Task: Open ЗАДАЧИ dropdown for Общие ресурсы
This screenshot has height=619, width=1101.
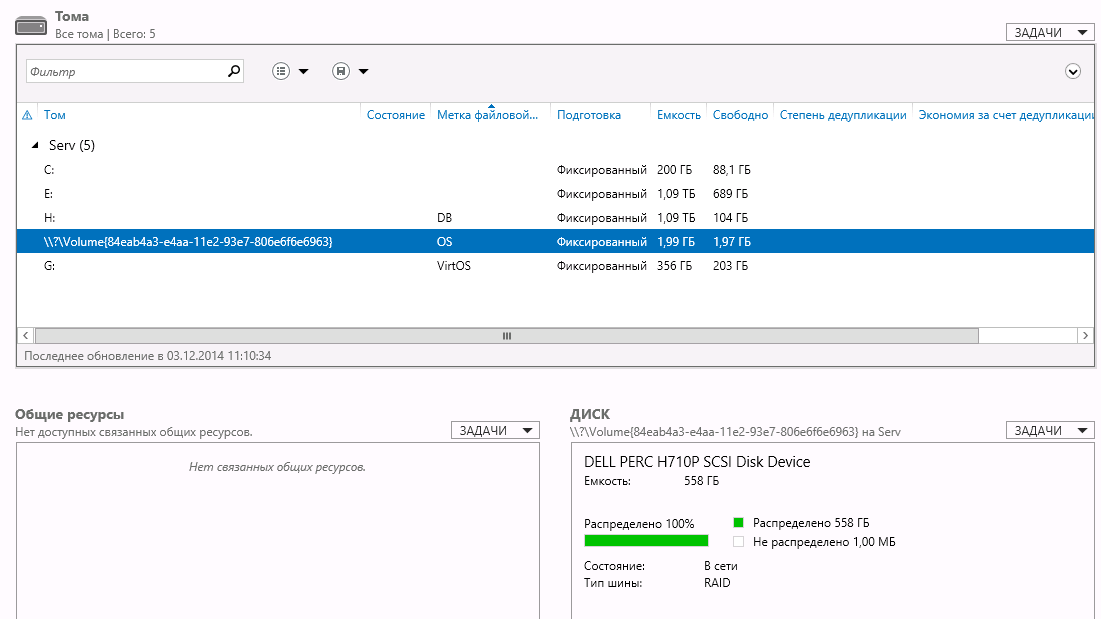Action: click(495, 430)
